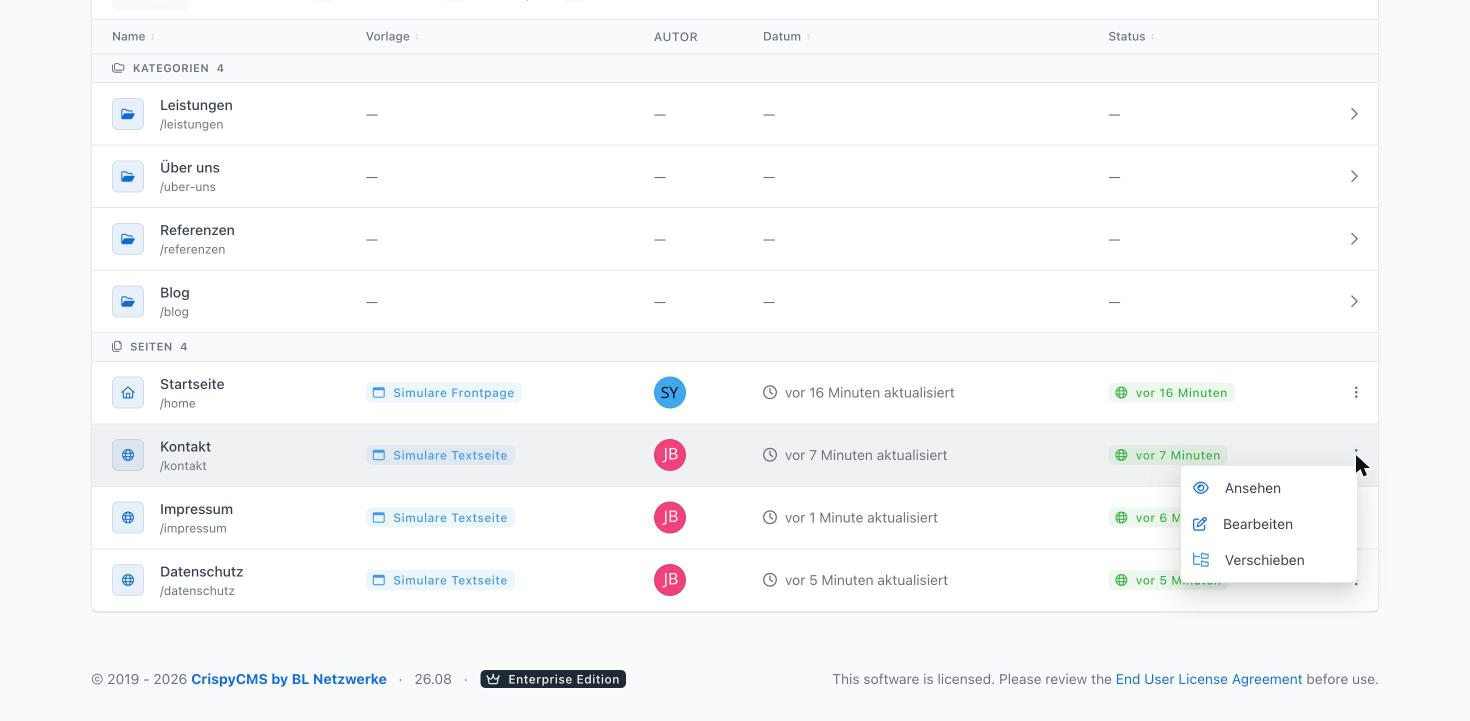
Task: Click the pencil icon beside Bearbeiten
Action: [1200, 524]
